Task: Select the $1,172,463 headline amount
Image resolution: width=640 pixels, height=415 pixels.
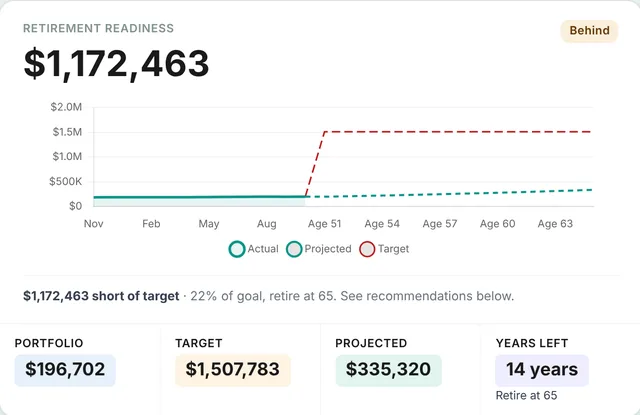Action: pyautogui.click(x=116, y=63)
